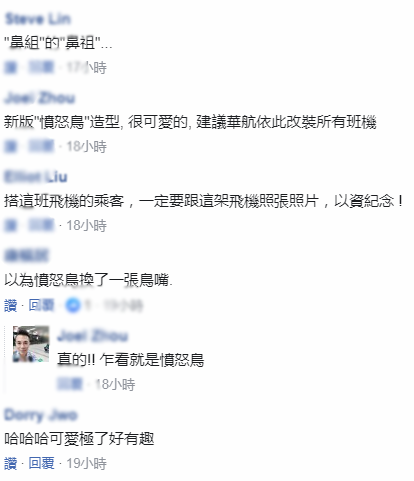Click the 17小時 timestamp on Steve Lin's comment
The height and width of the screenshot is (481, 414).
87,68
